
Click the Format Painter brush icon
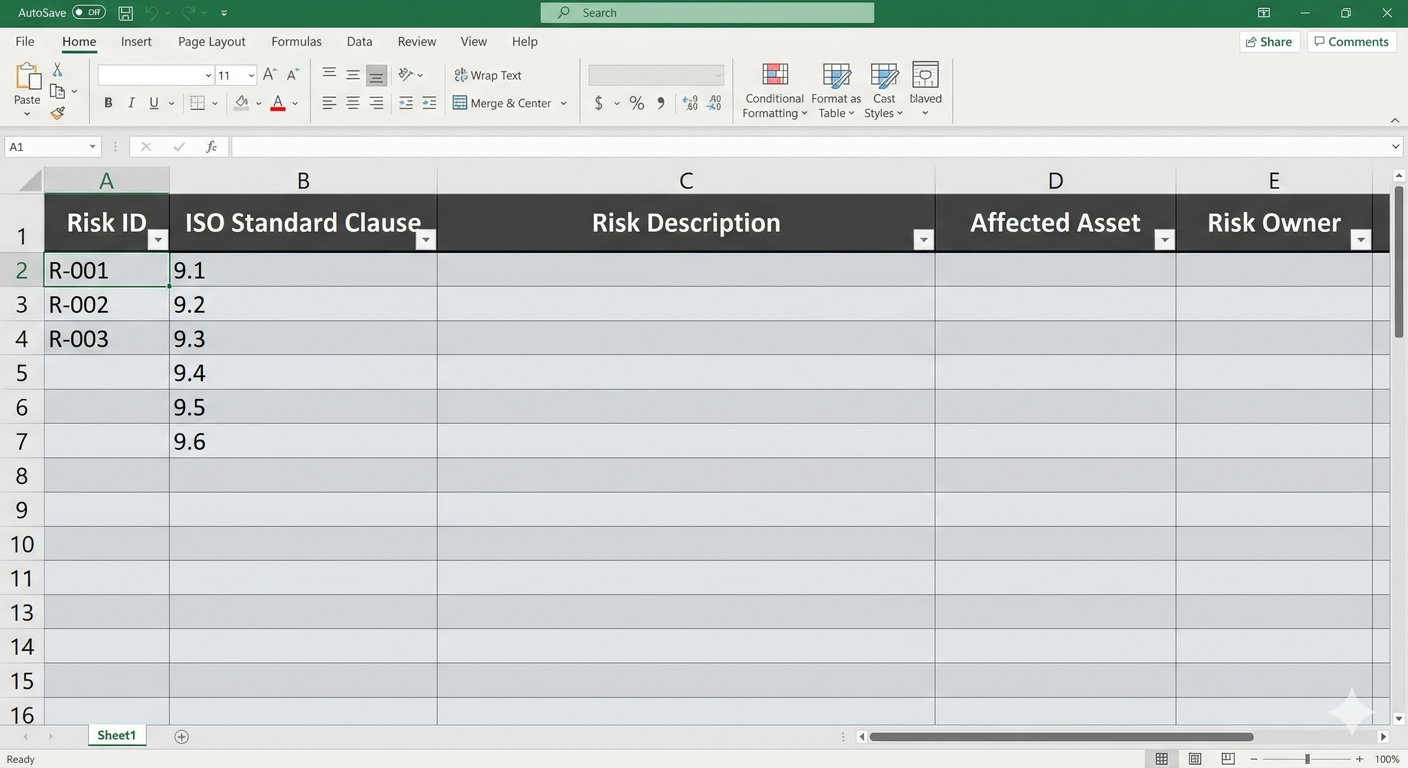click(58, 113)
